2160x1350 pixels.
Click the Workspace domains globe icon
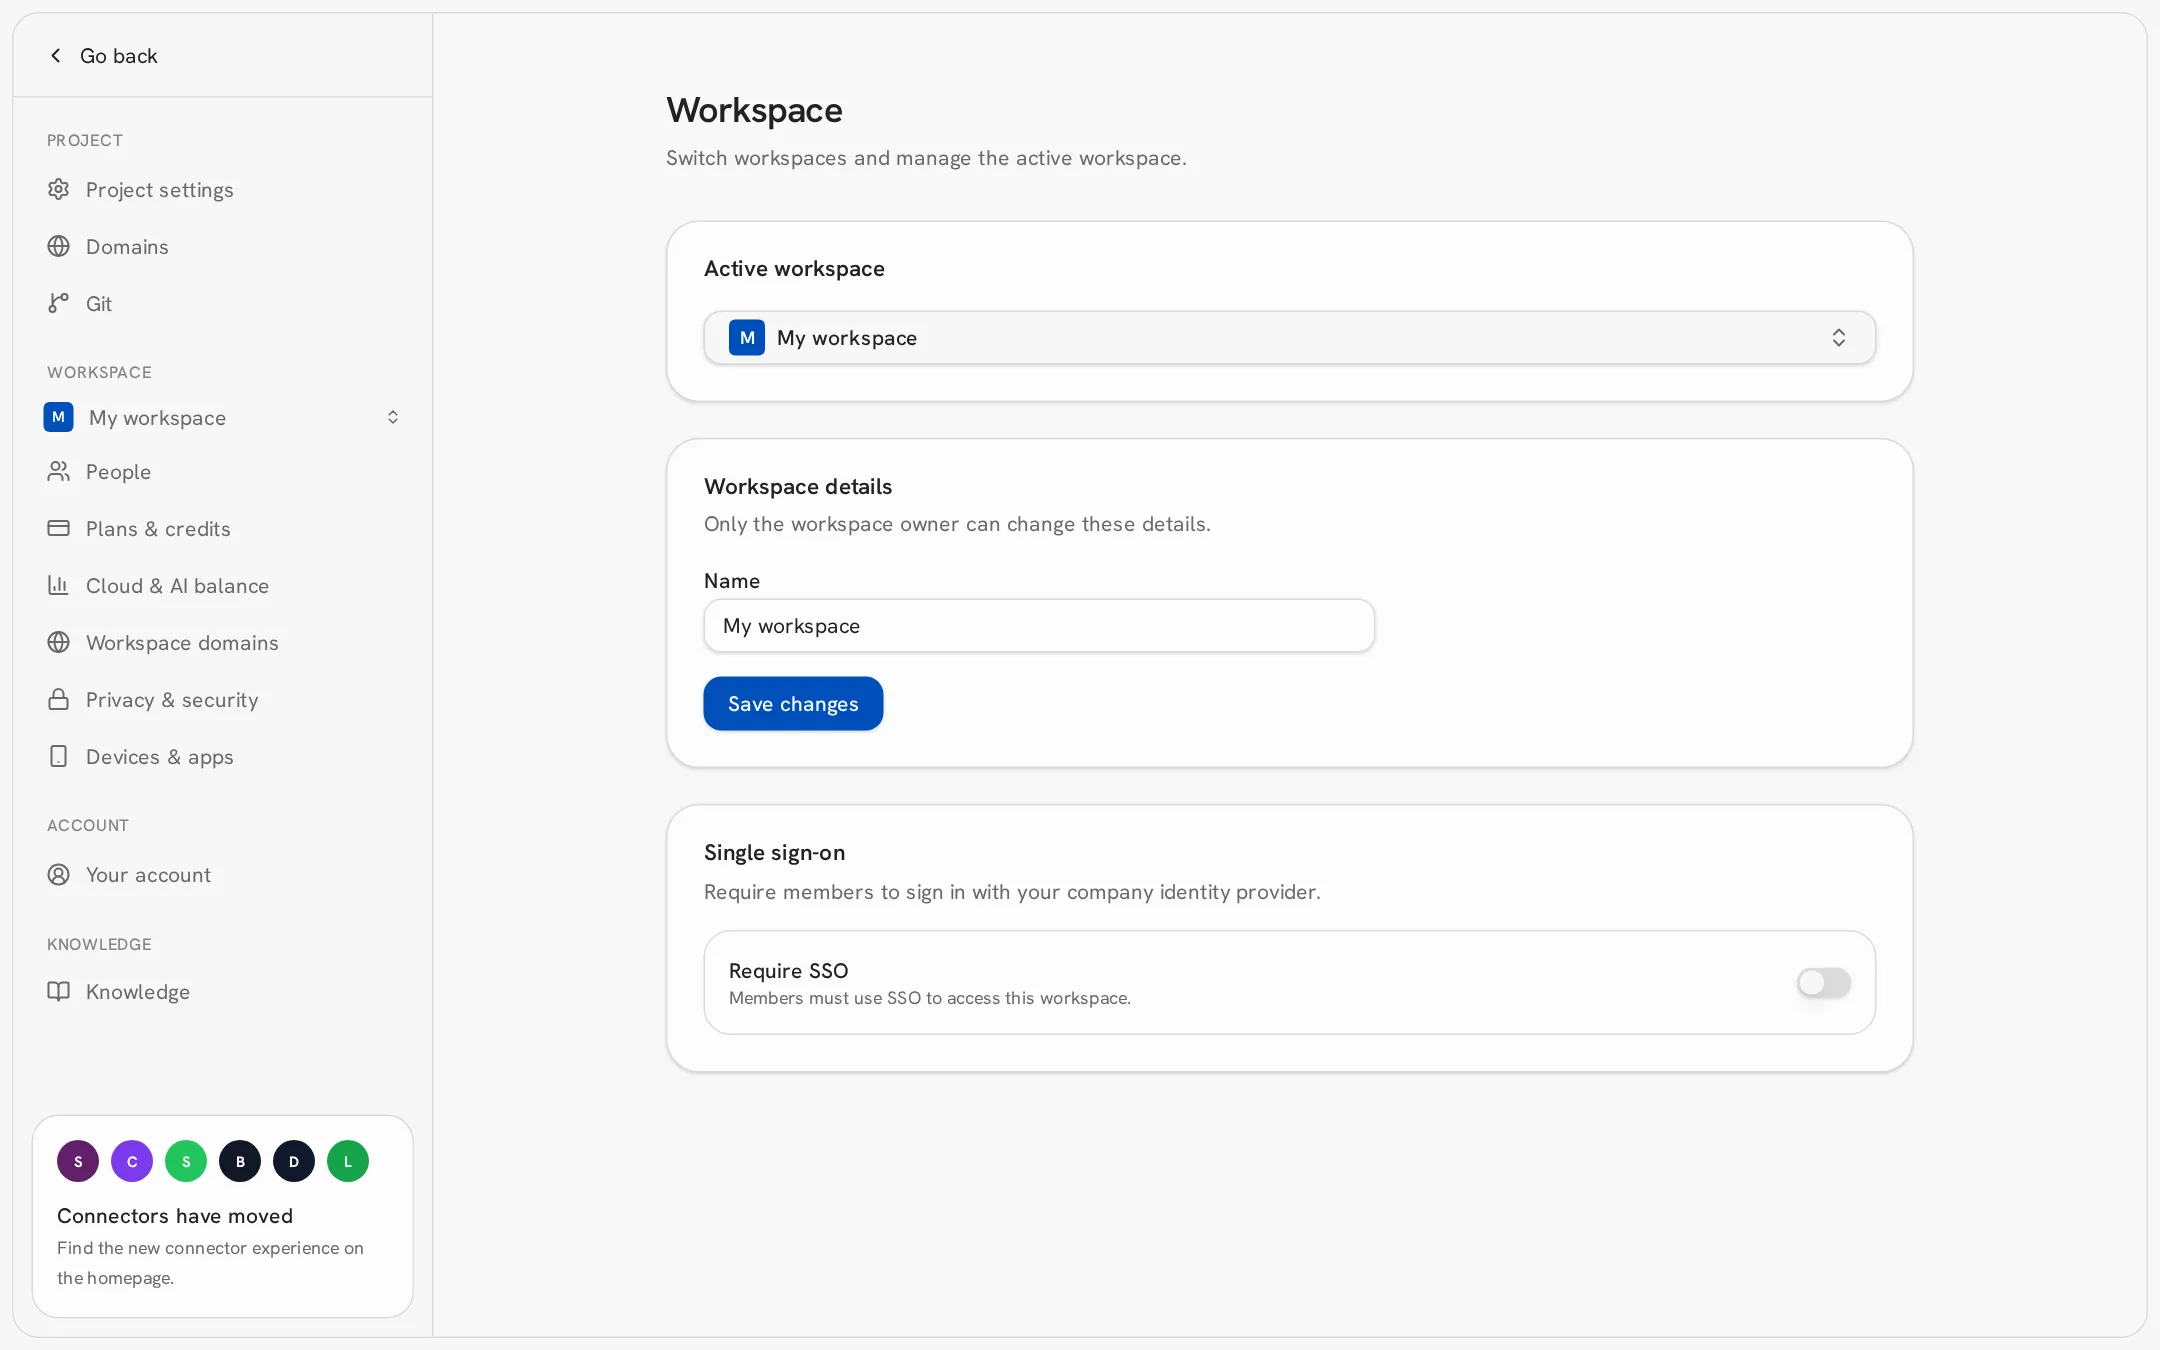point(59,642)
